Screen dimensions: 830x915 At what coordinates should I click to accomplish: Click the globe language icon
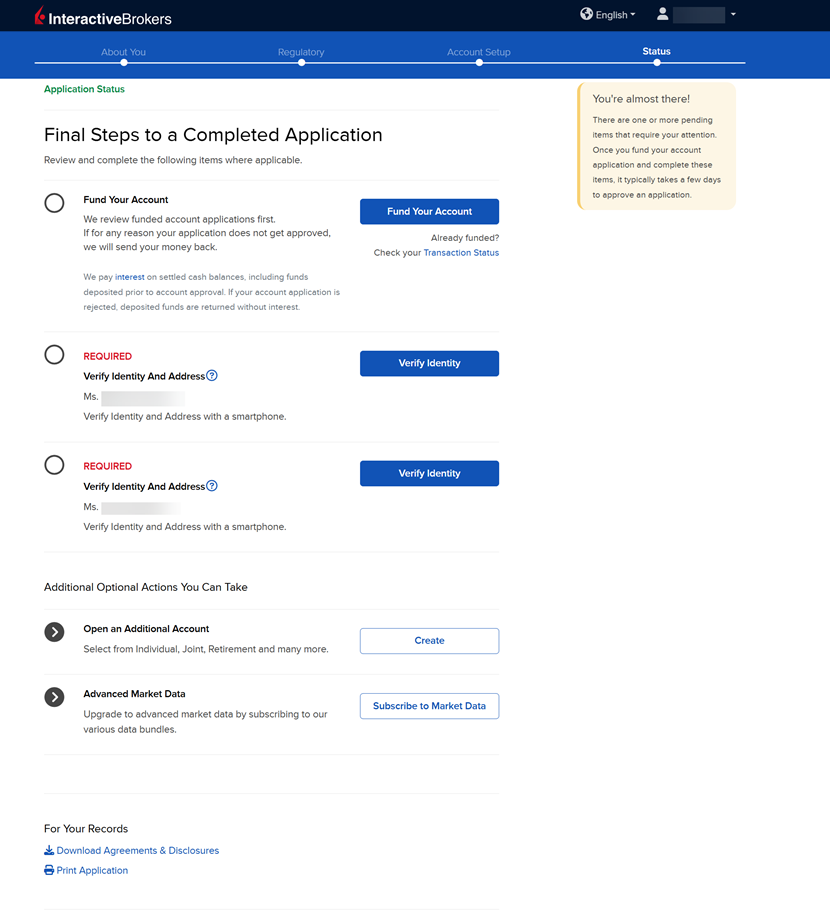tap(587, 14)
